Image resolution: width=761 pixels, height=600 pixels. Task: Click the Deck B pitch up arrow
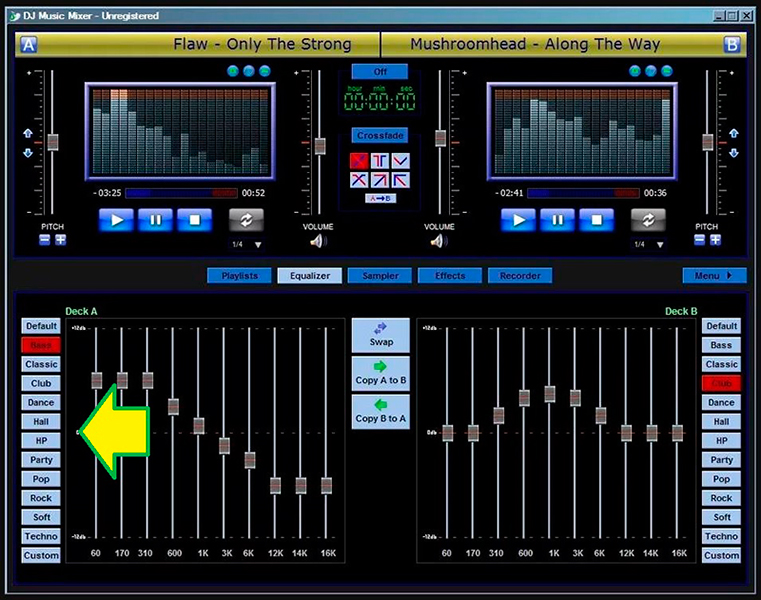(733, 133)
